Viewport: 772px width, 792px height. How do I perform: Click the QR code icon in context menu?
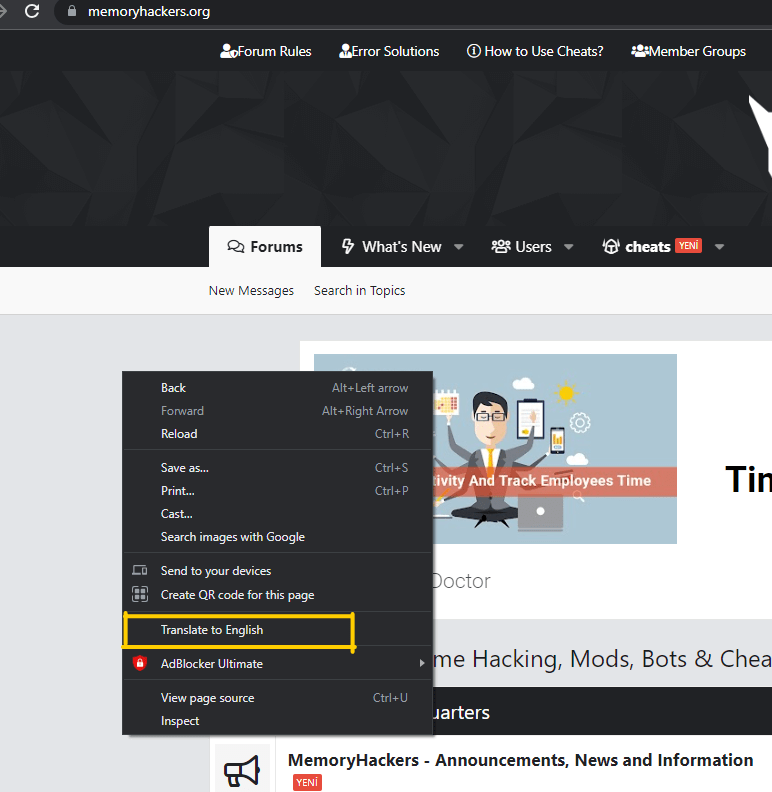[x=140, y=594]
